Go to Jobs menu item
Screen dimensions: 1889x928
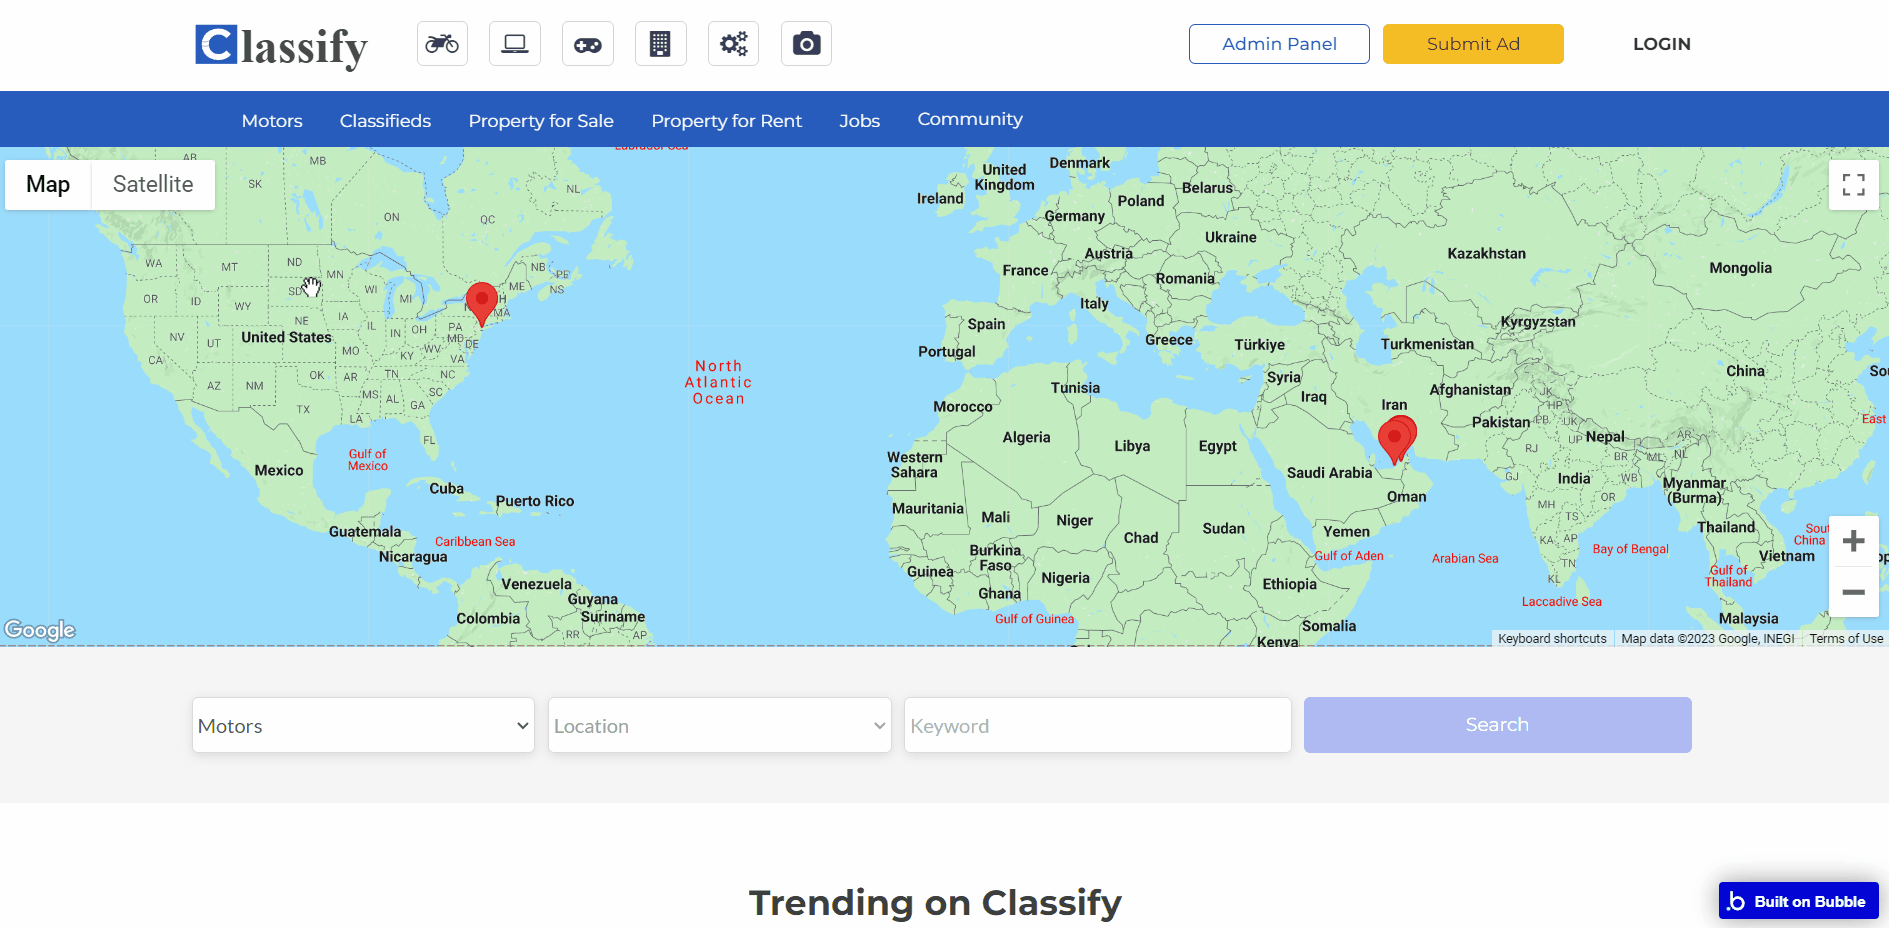pos(859,120)
